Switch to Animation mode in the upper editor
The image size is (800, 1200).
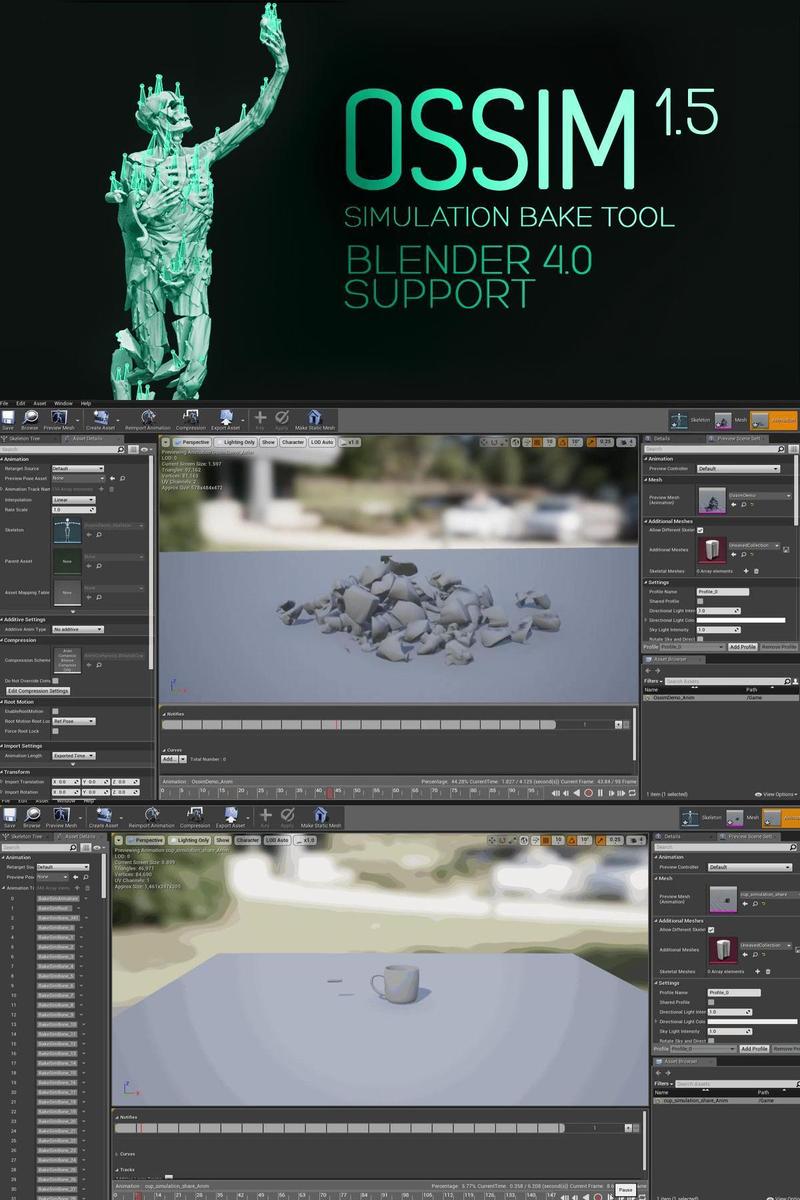tap(775, 421)
